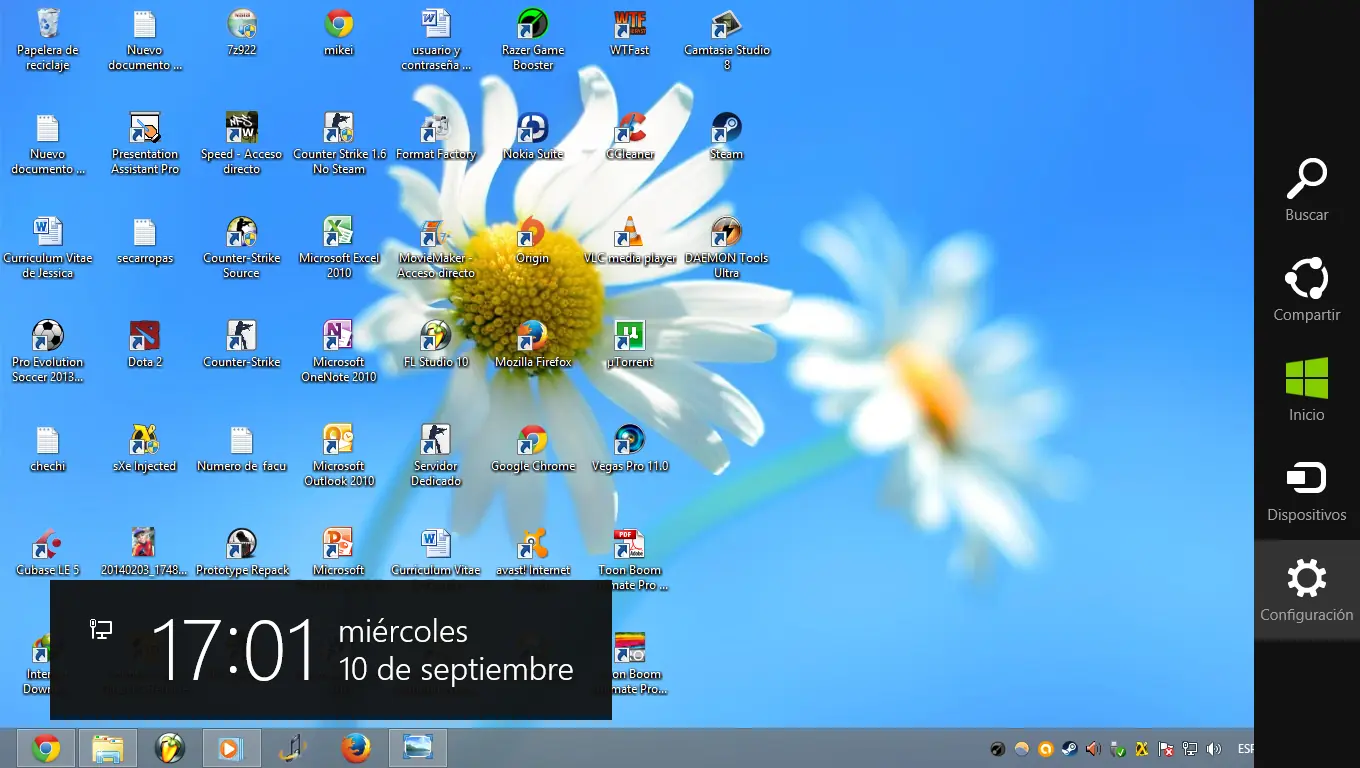1360x768 pixels.
Task: Open the volume slider from the tray
Action: tap(1215, 748)
